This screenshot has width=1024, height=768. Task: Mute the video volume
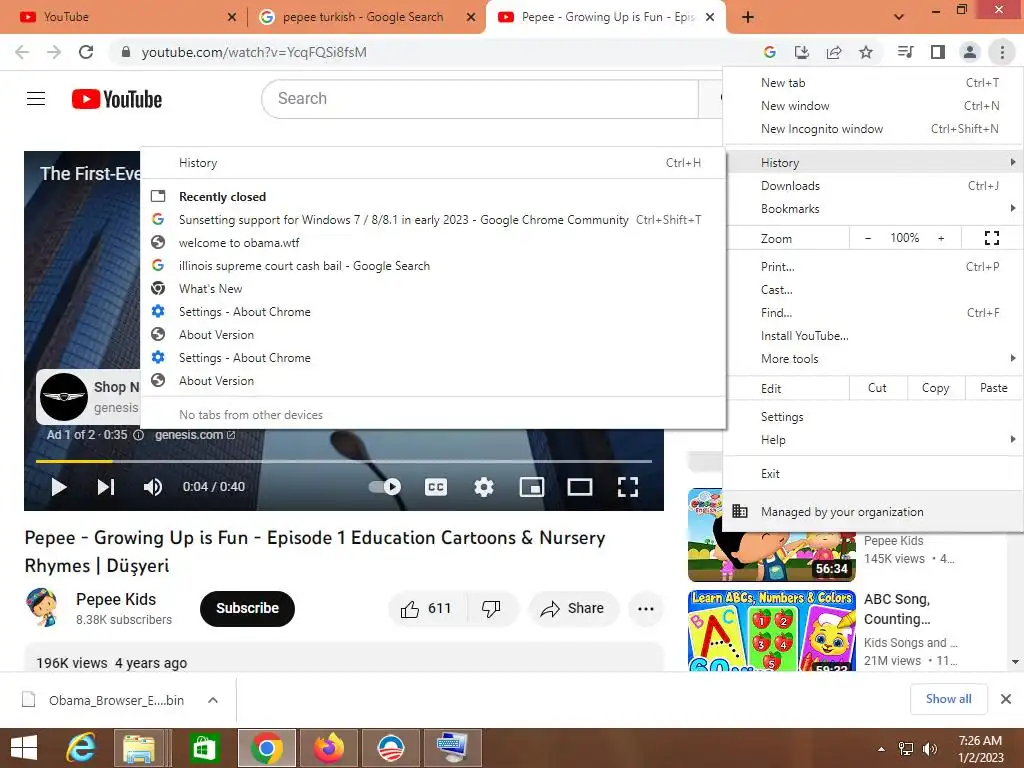pyautogui.click(x=153, y=487)
